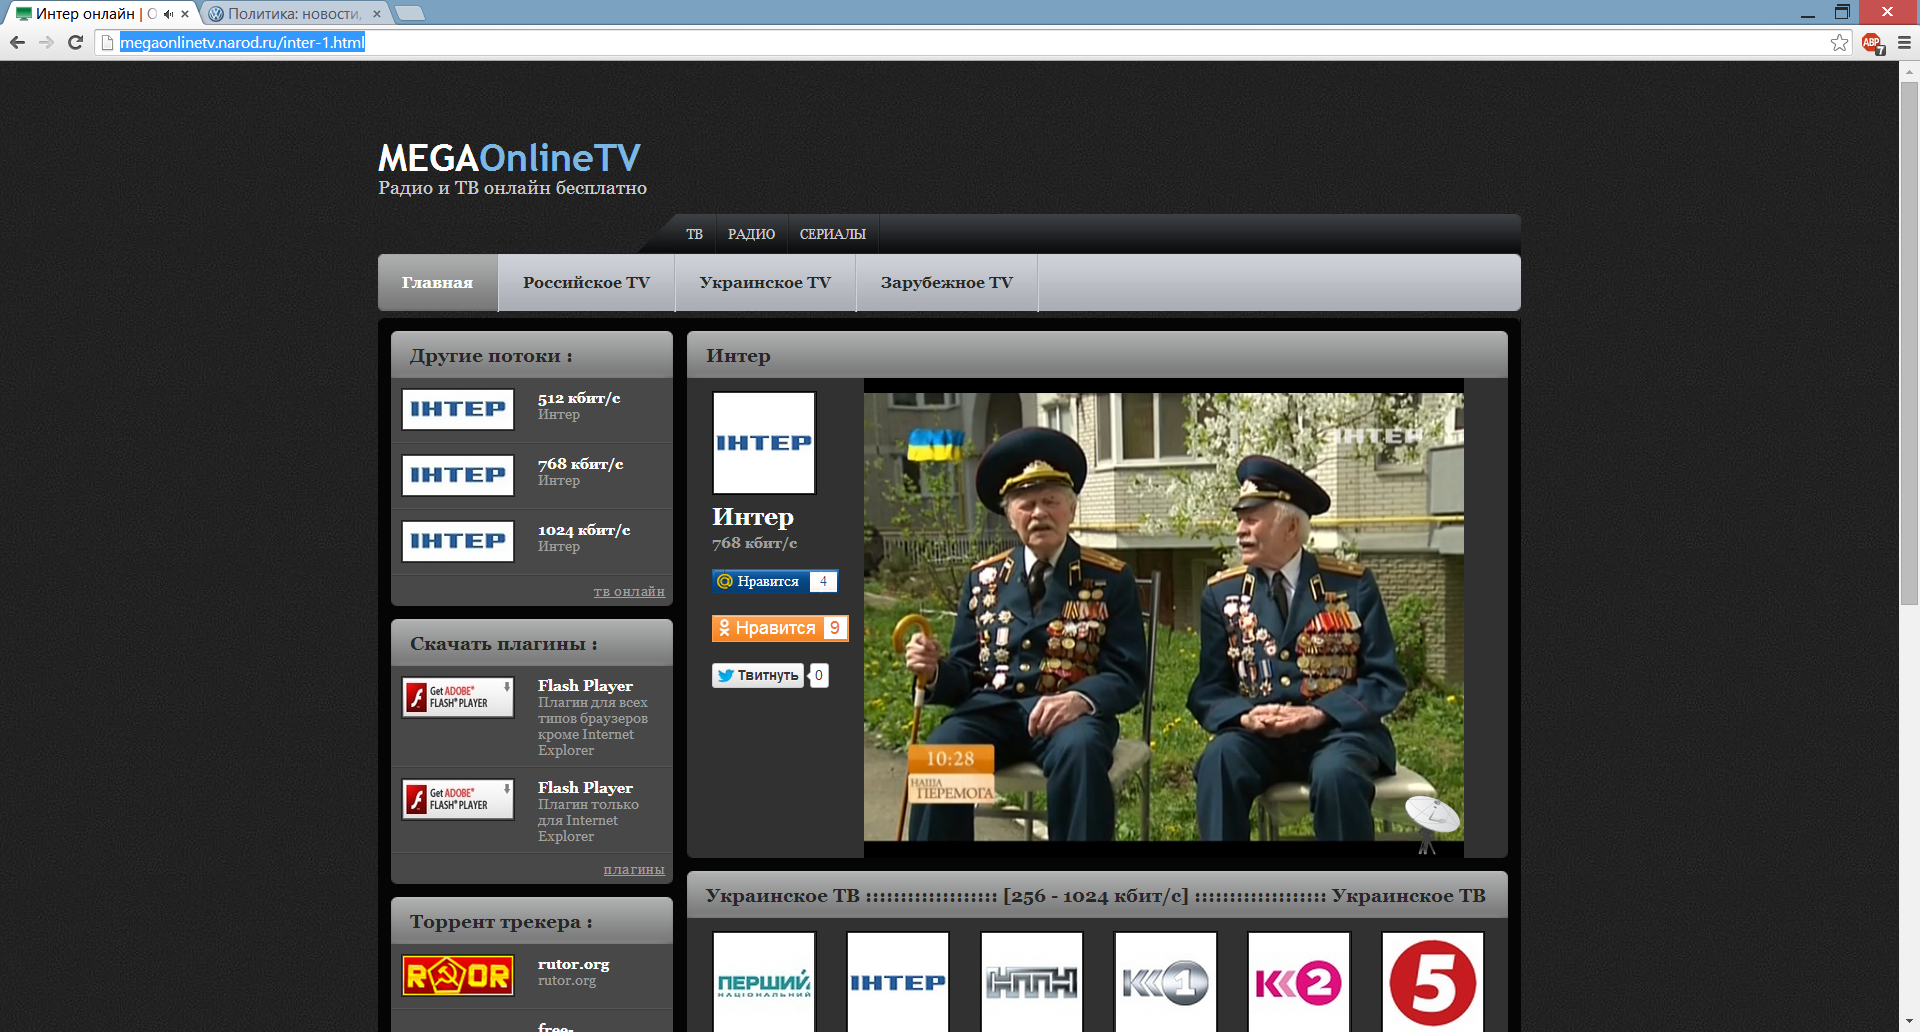Bookmark page with the star icon

coord(1839,42)
